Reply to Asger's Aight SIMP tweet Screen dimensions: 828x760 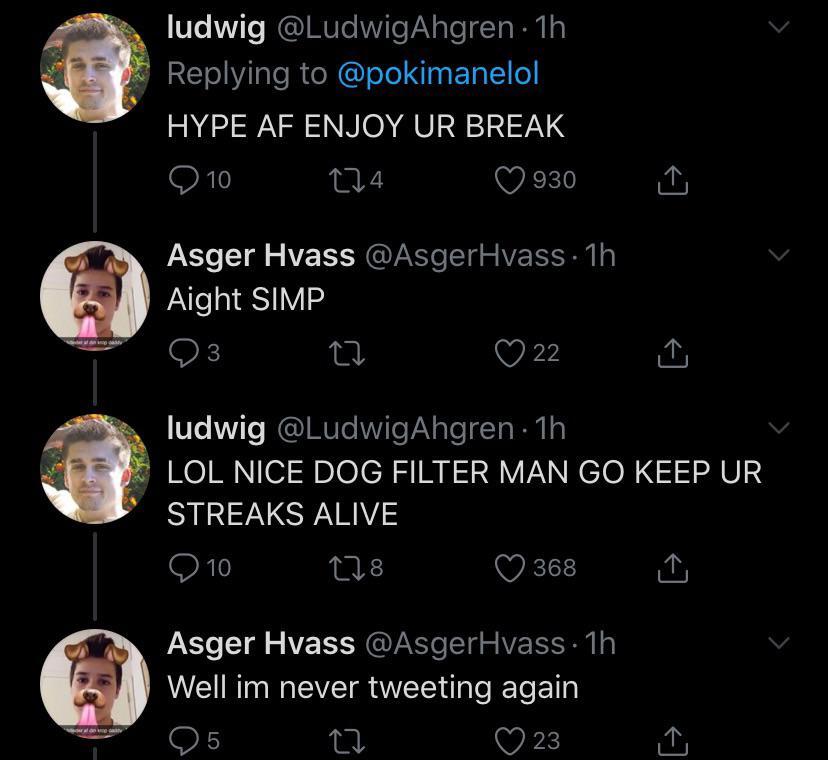click(x=186, y=352)
